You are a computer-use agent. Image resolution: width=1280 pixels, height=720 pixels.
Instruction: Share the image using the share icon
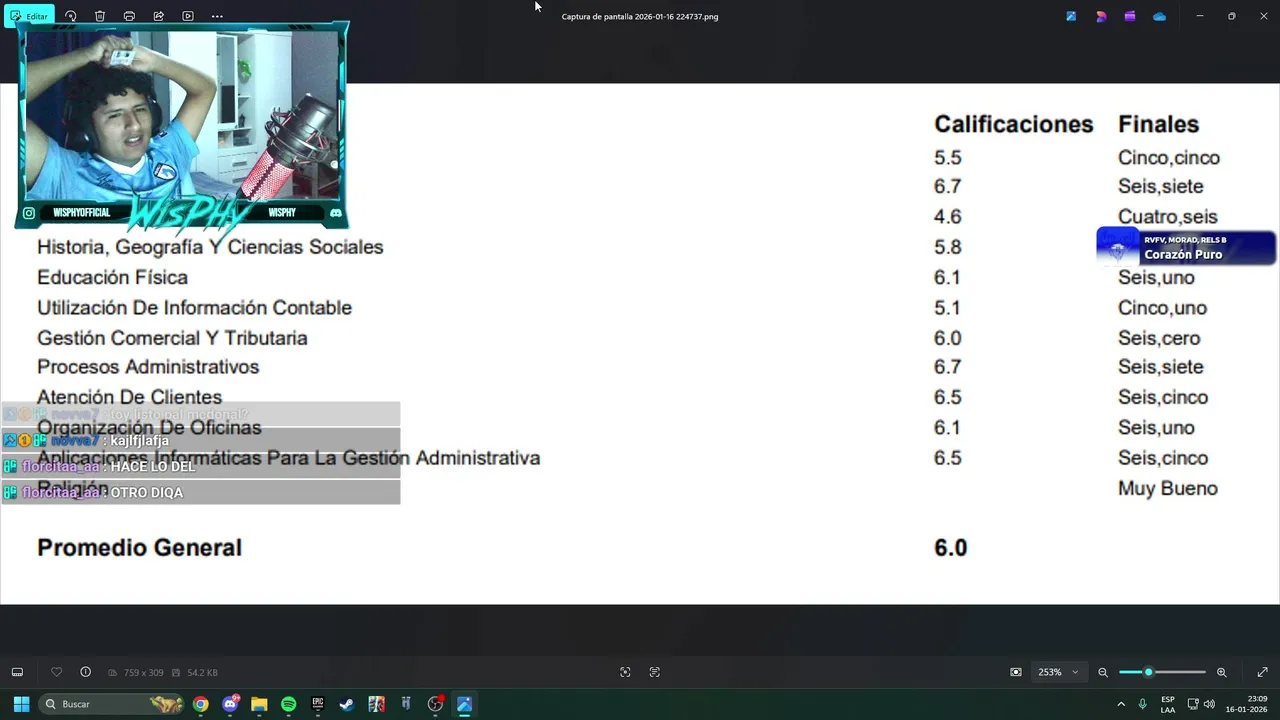click(x=158, y=16)
